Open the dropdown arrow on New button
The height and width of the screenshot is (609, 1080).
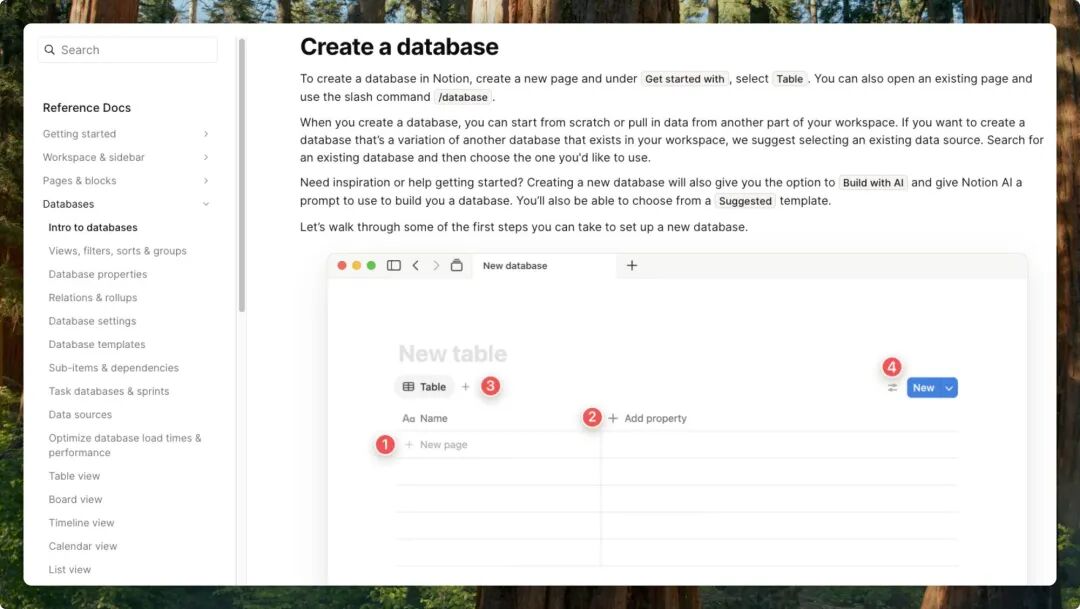[949, 388]
